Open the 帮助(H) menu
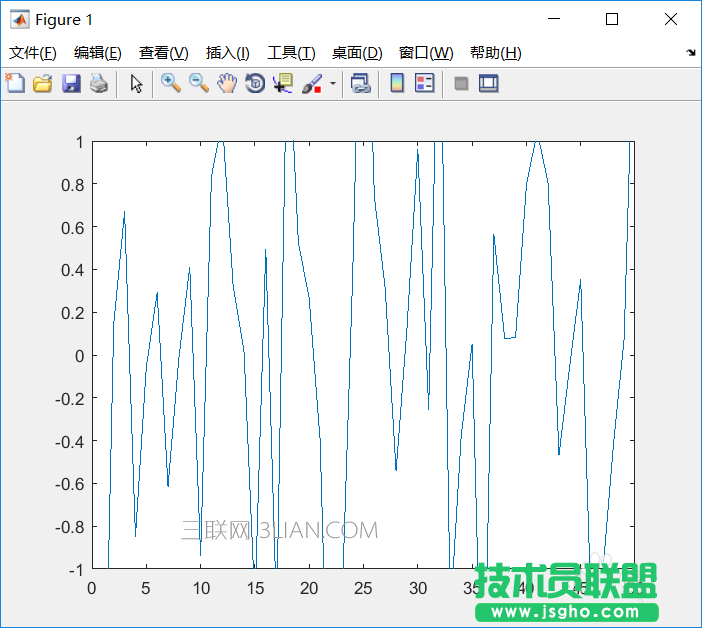The height and width of the screenshot is (628, 702). (496, 53)
